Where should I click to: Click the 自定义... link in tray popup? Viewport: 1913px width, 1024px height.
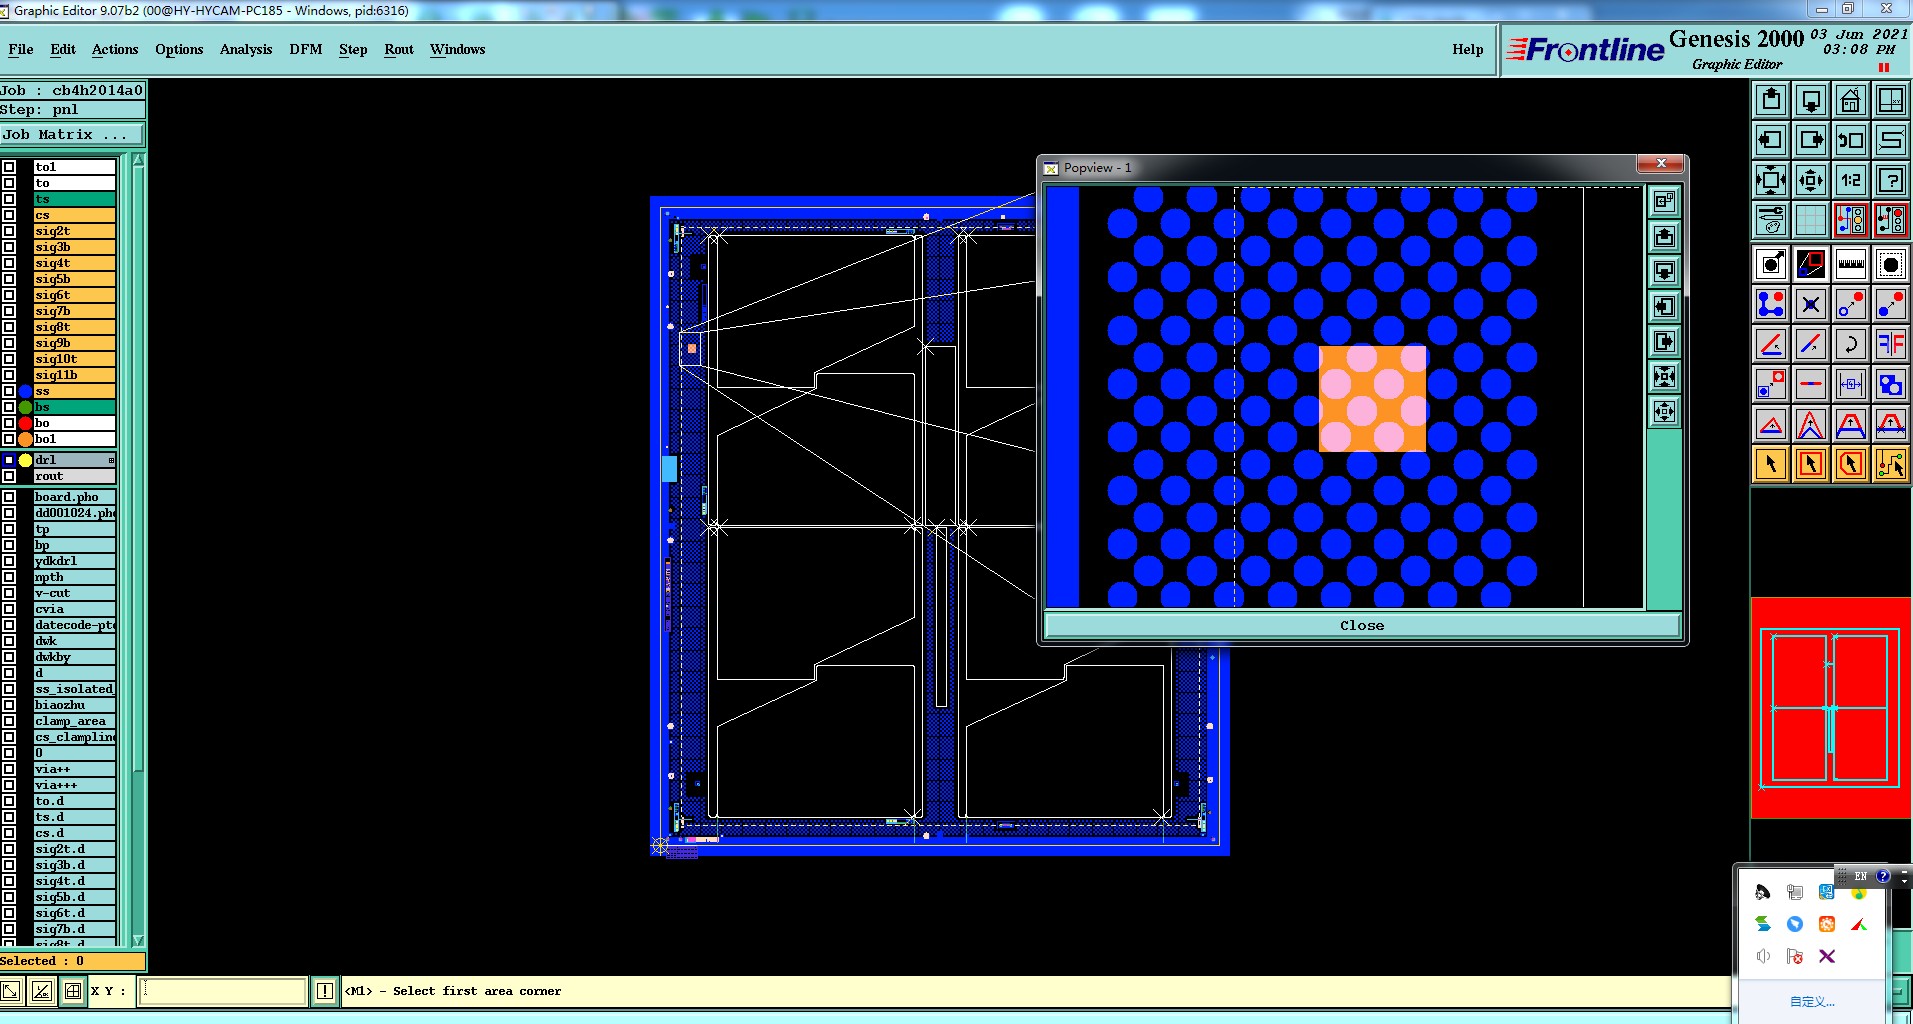point(1812,1001)
